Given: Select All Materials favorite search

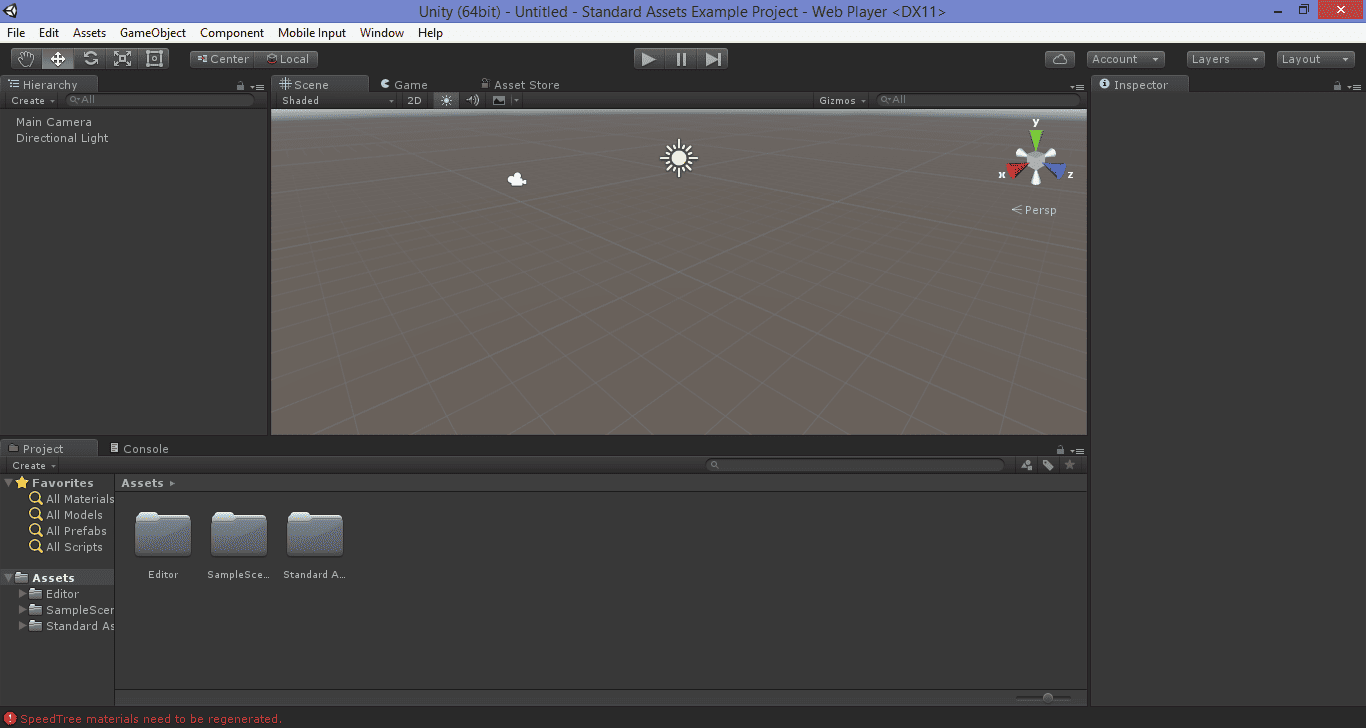Looking at the screenshot, I should click(x=72, y=499).
